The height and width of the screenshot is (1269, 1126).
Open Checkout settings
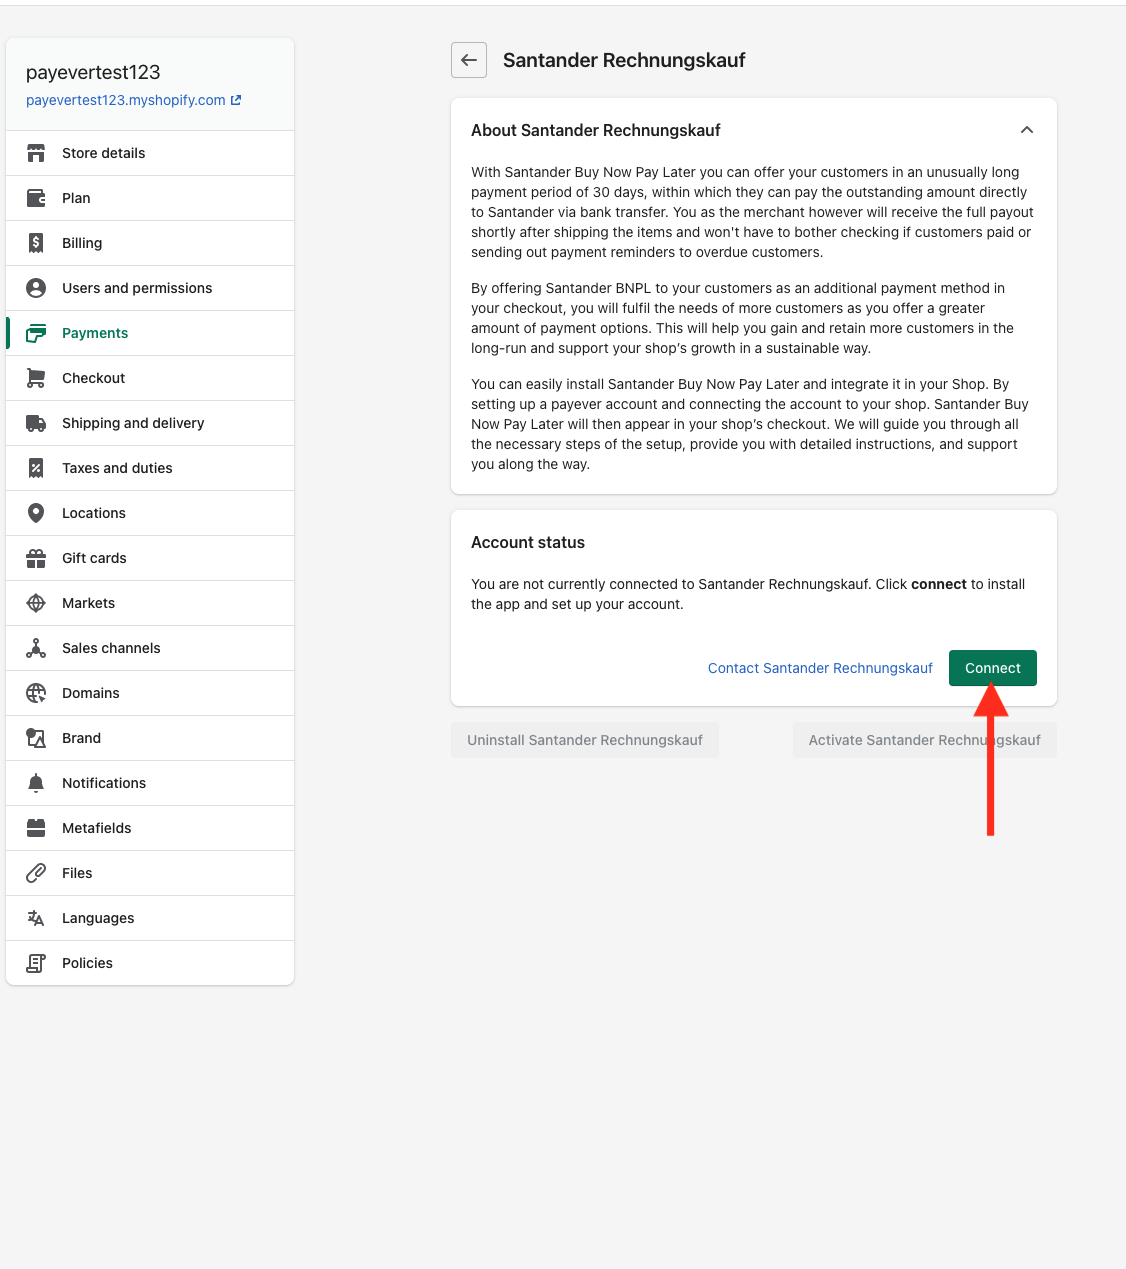pos(150,378)
